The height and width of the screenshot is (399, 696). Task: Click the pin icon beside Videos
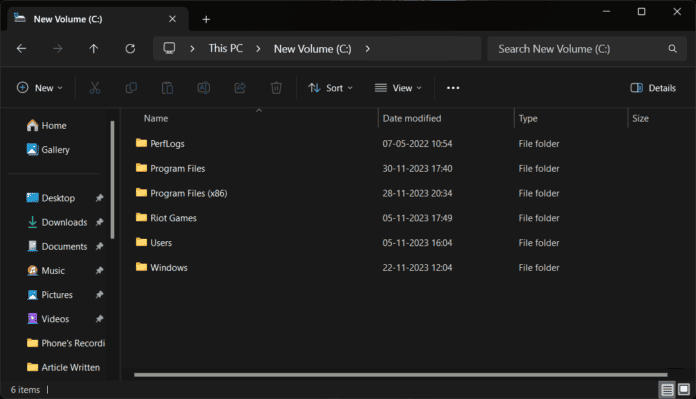pos(99,319)
